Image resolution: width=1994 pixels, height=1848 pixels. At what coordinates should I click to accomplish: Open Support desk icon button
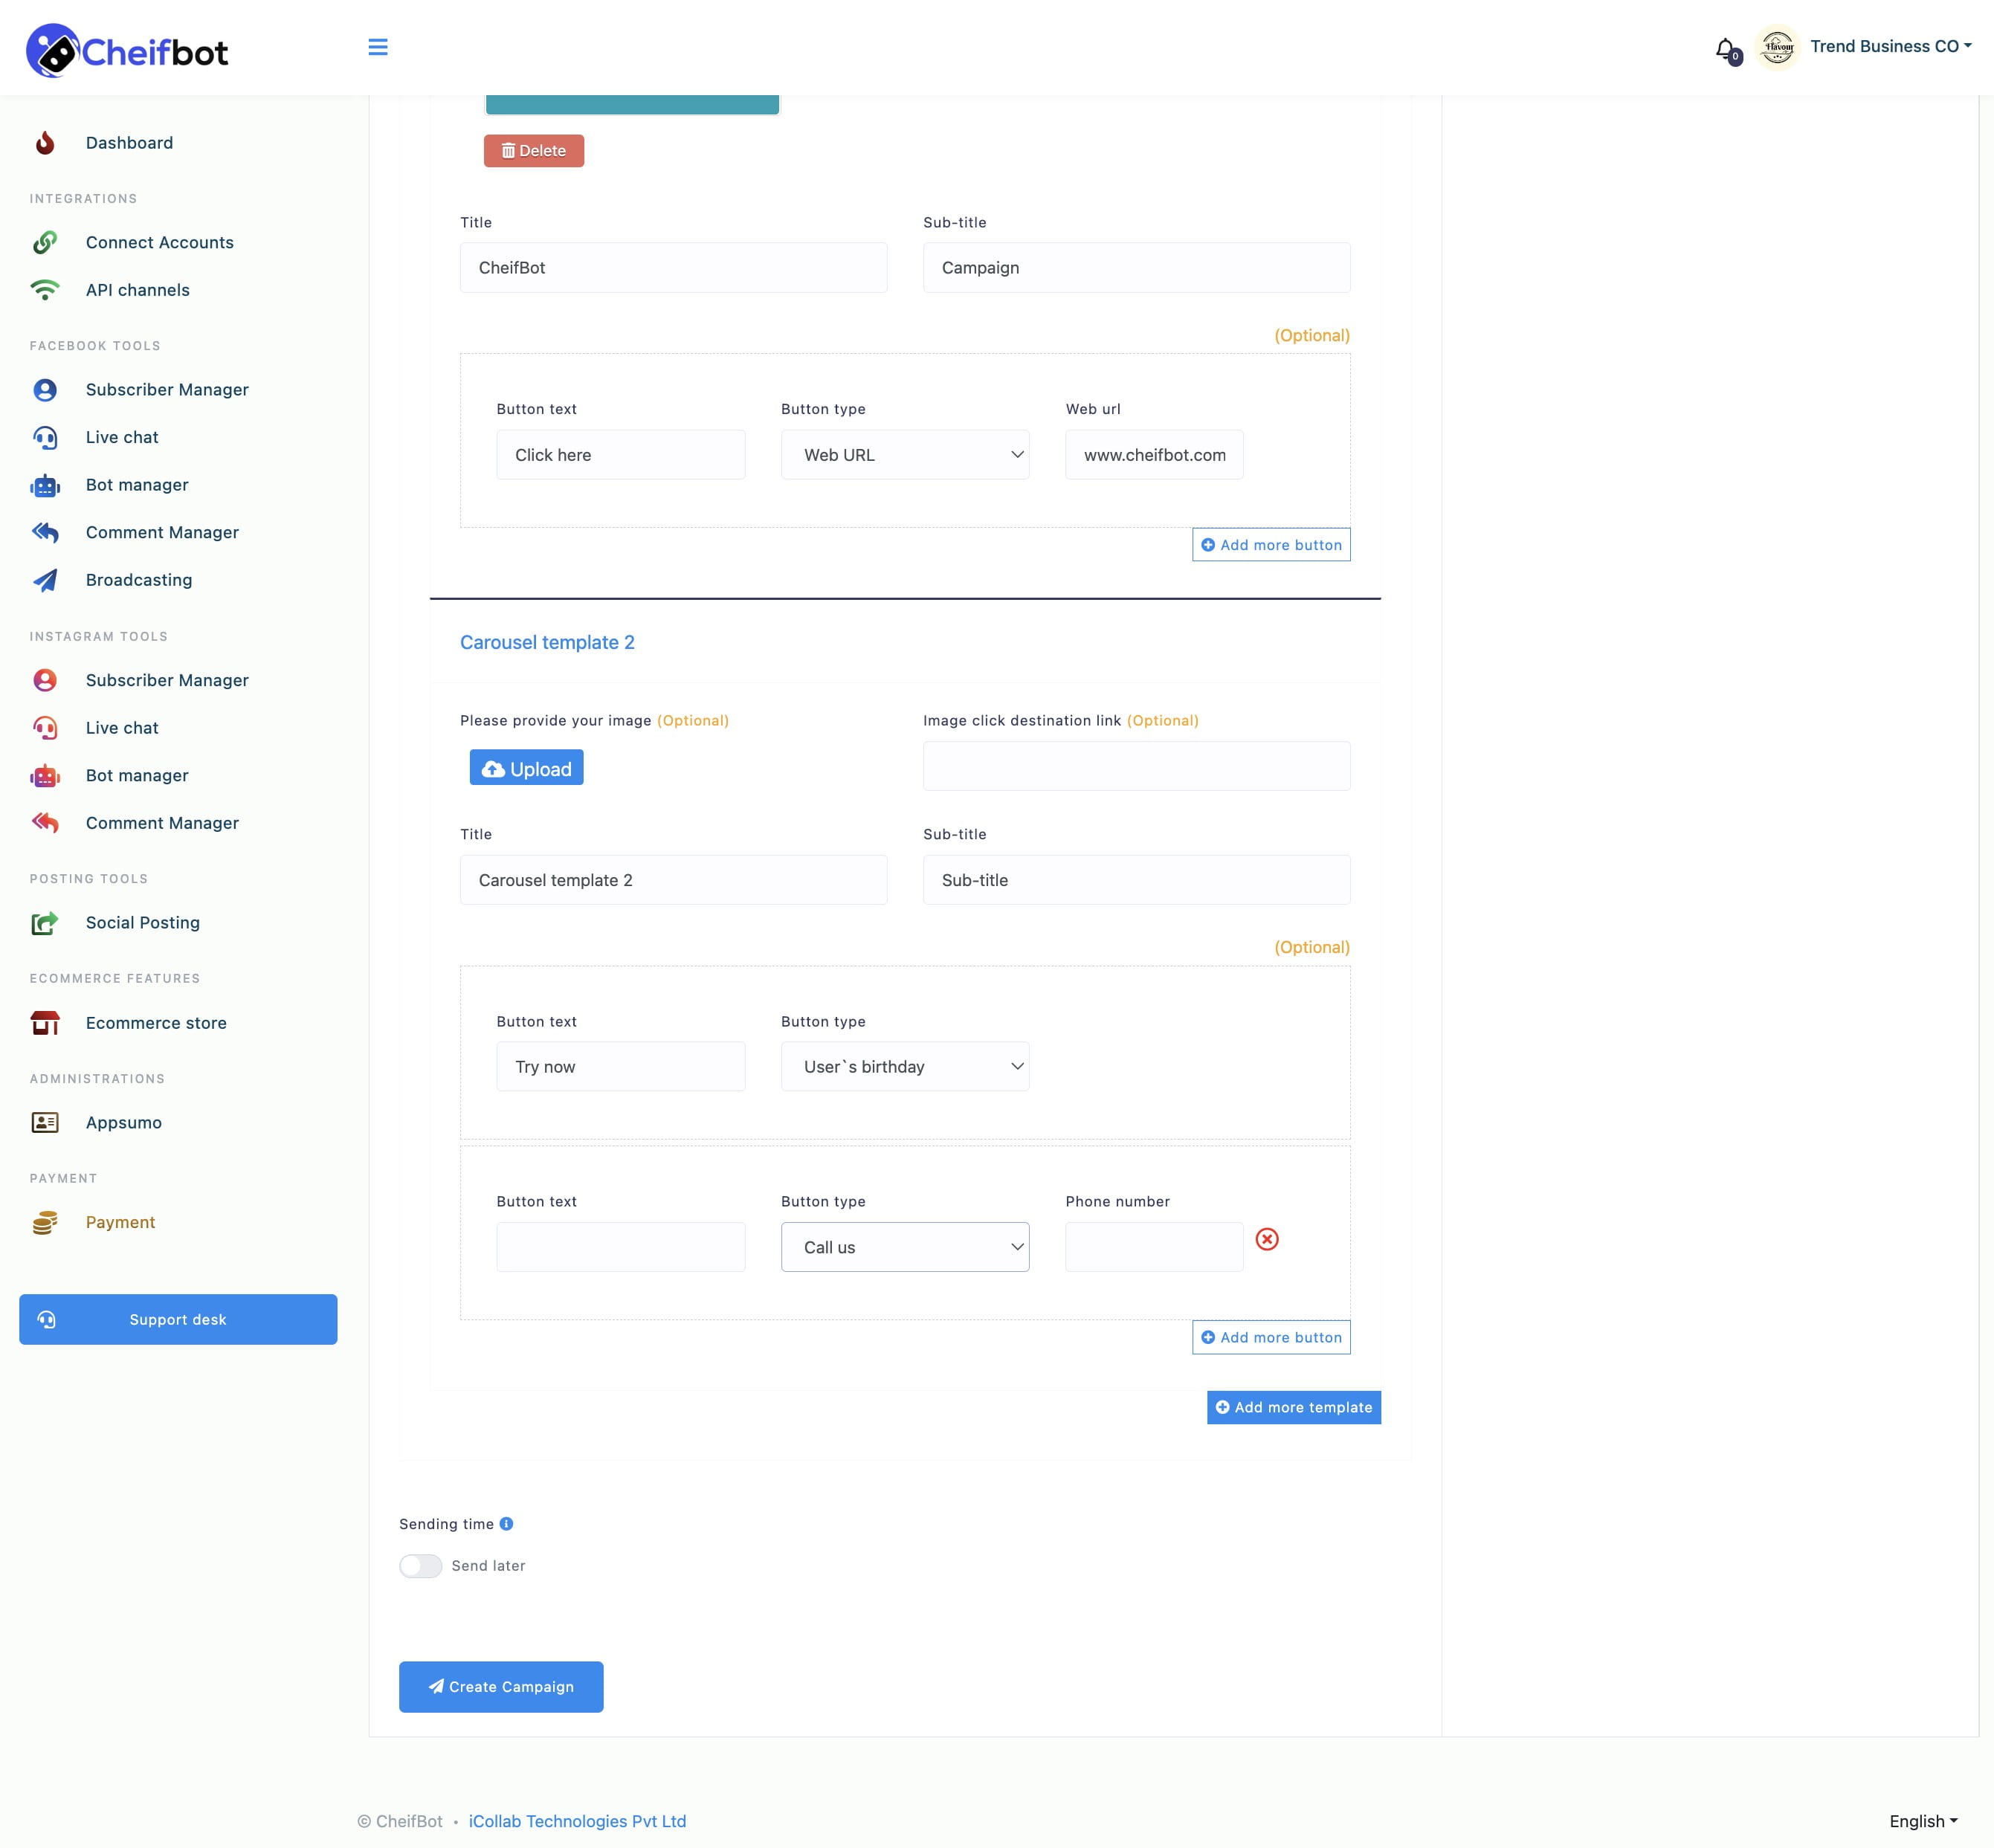48,1318
